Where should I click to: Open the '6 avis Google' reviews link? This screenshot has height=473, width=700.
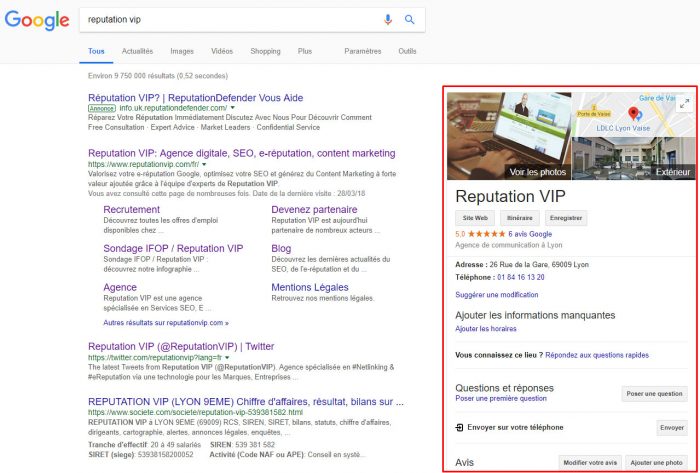[x=530, y=234]
